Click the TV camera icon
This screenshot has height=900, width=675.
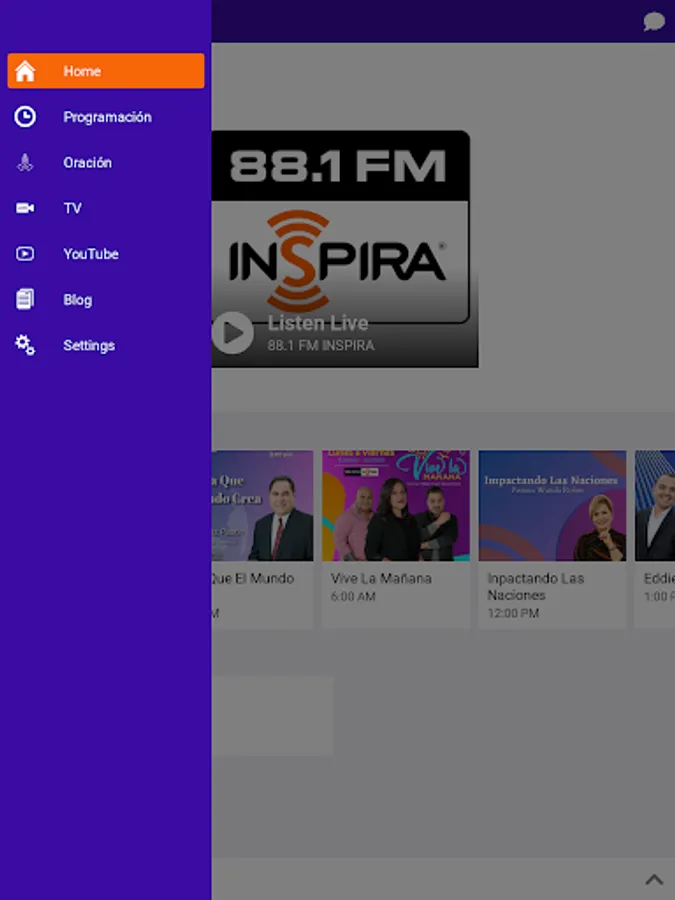click(x=25, y=208)
